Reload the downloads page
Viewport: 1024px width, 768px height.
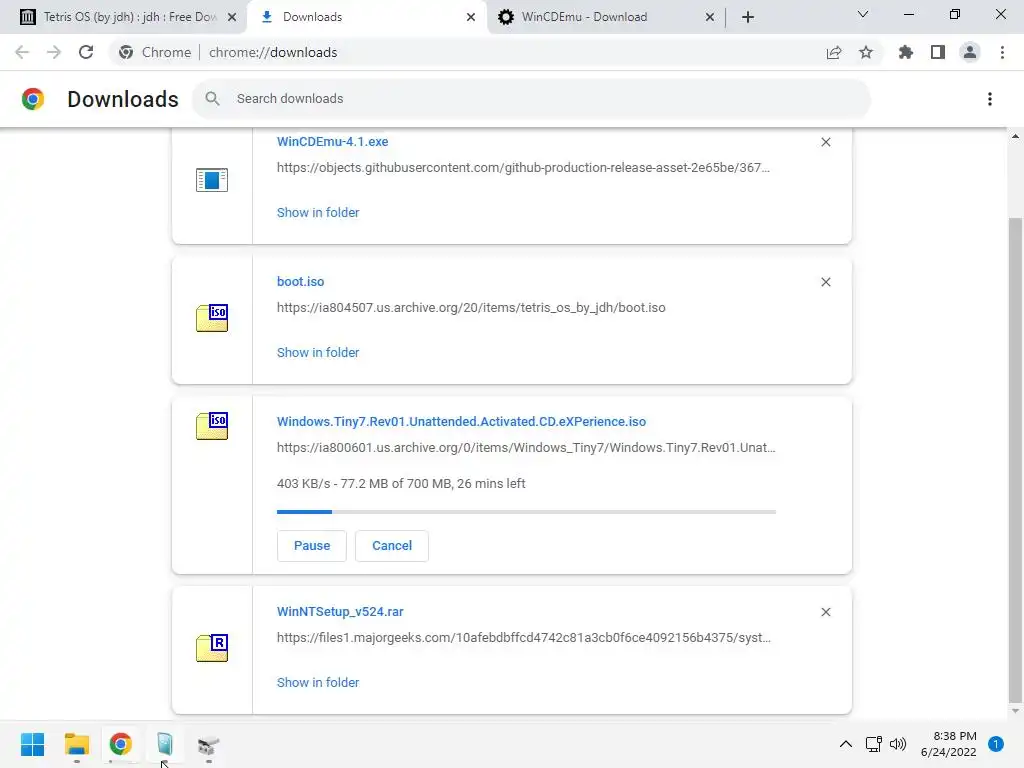pyautogui.click(x=86, y=52)
